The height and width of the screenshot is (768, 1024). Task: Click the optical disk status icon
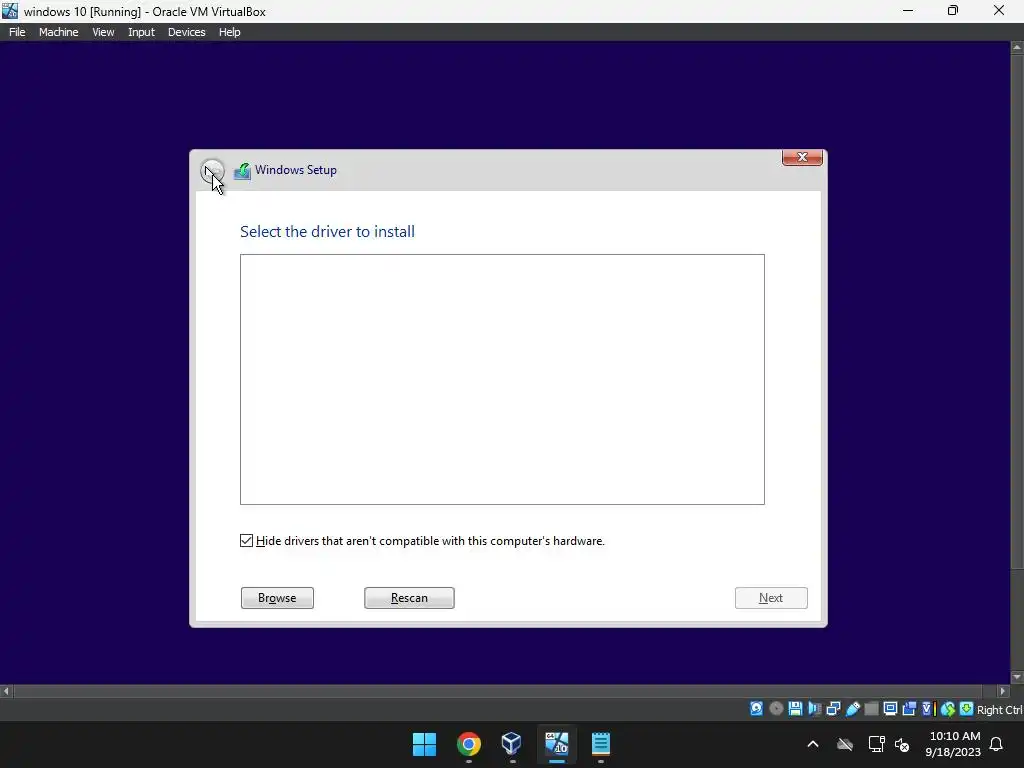pyautogui.click(x=776, y=709)
